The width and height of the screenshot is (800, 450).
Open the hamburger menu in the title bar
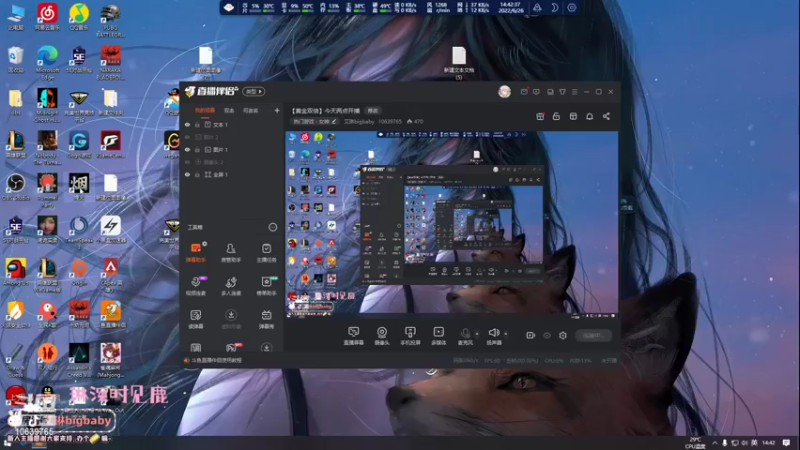click(574, 92)
